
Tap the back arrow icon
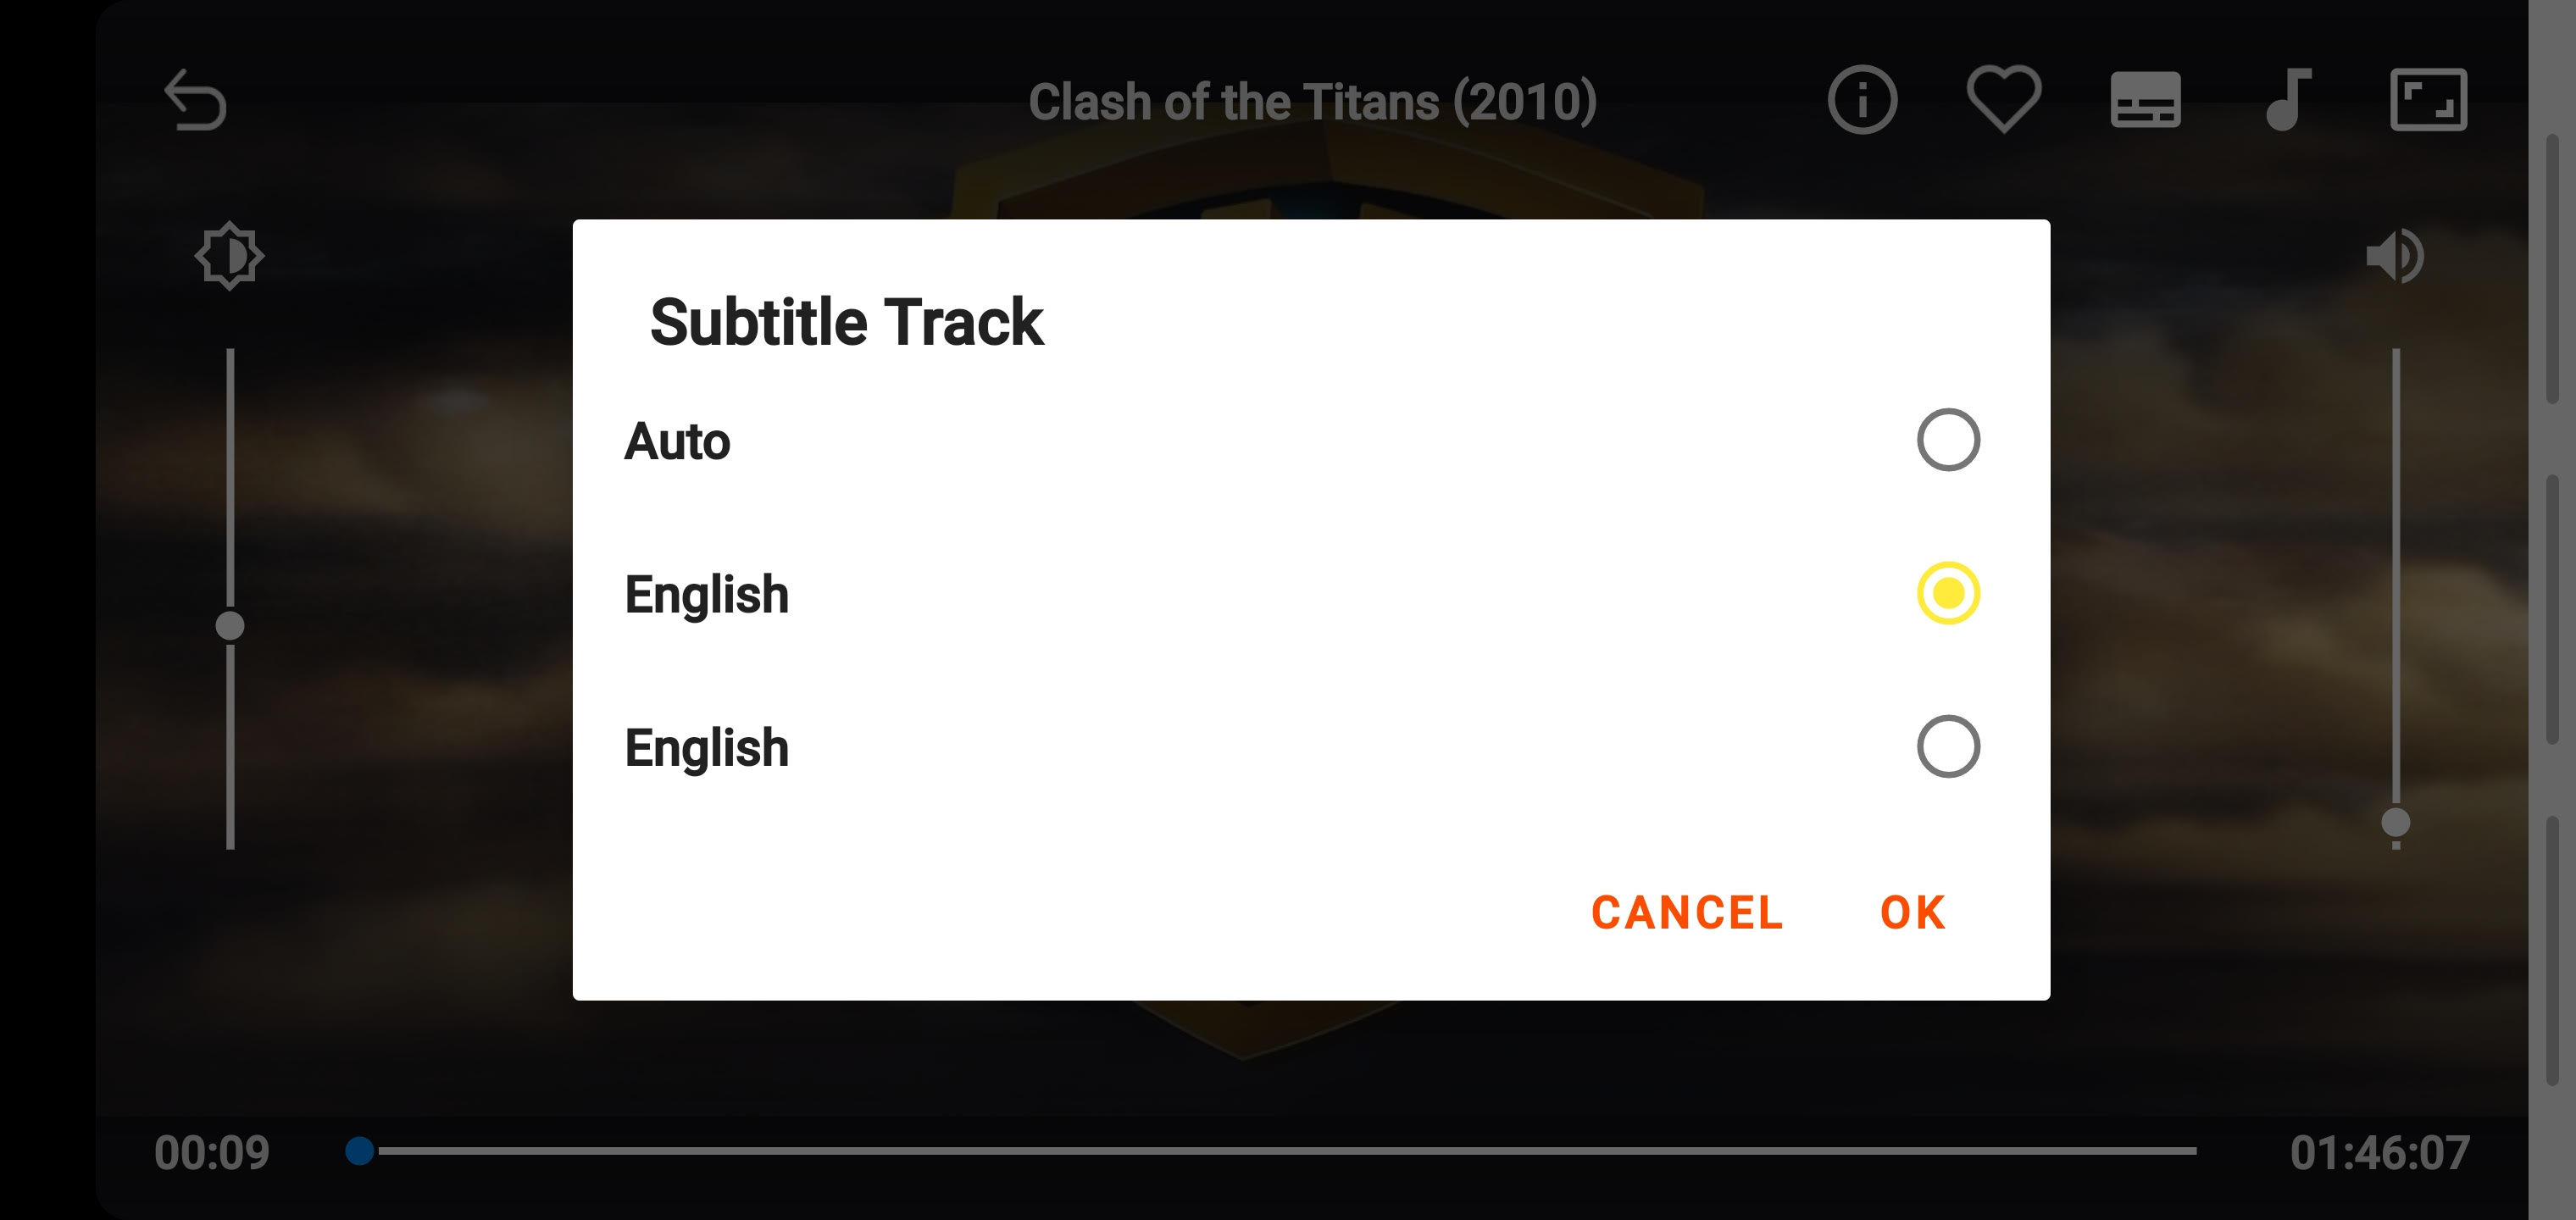coord(196,100)
